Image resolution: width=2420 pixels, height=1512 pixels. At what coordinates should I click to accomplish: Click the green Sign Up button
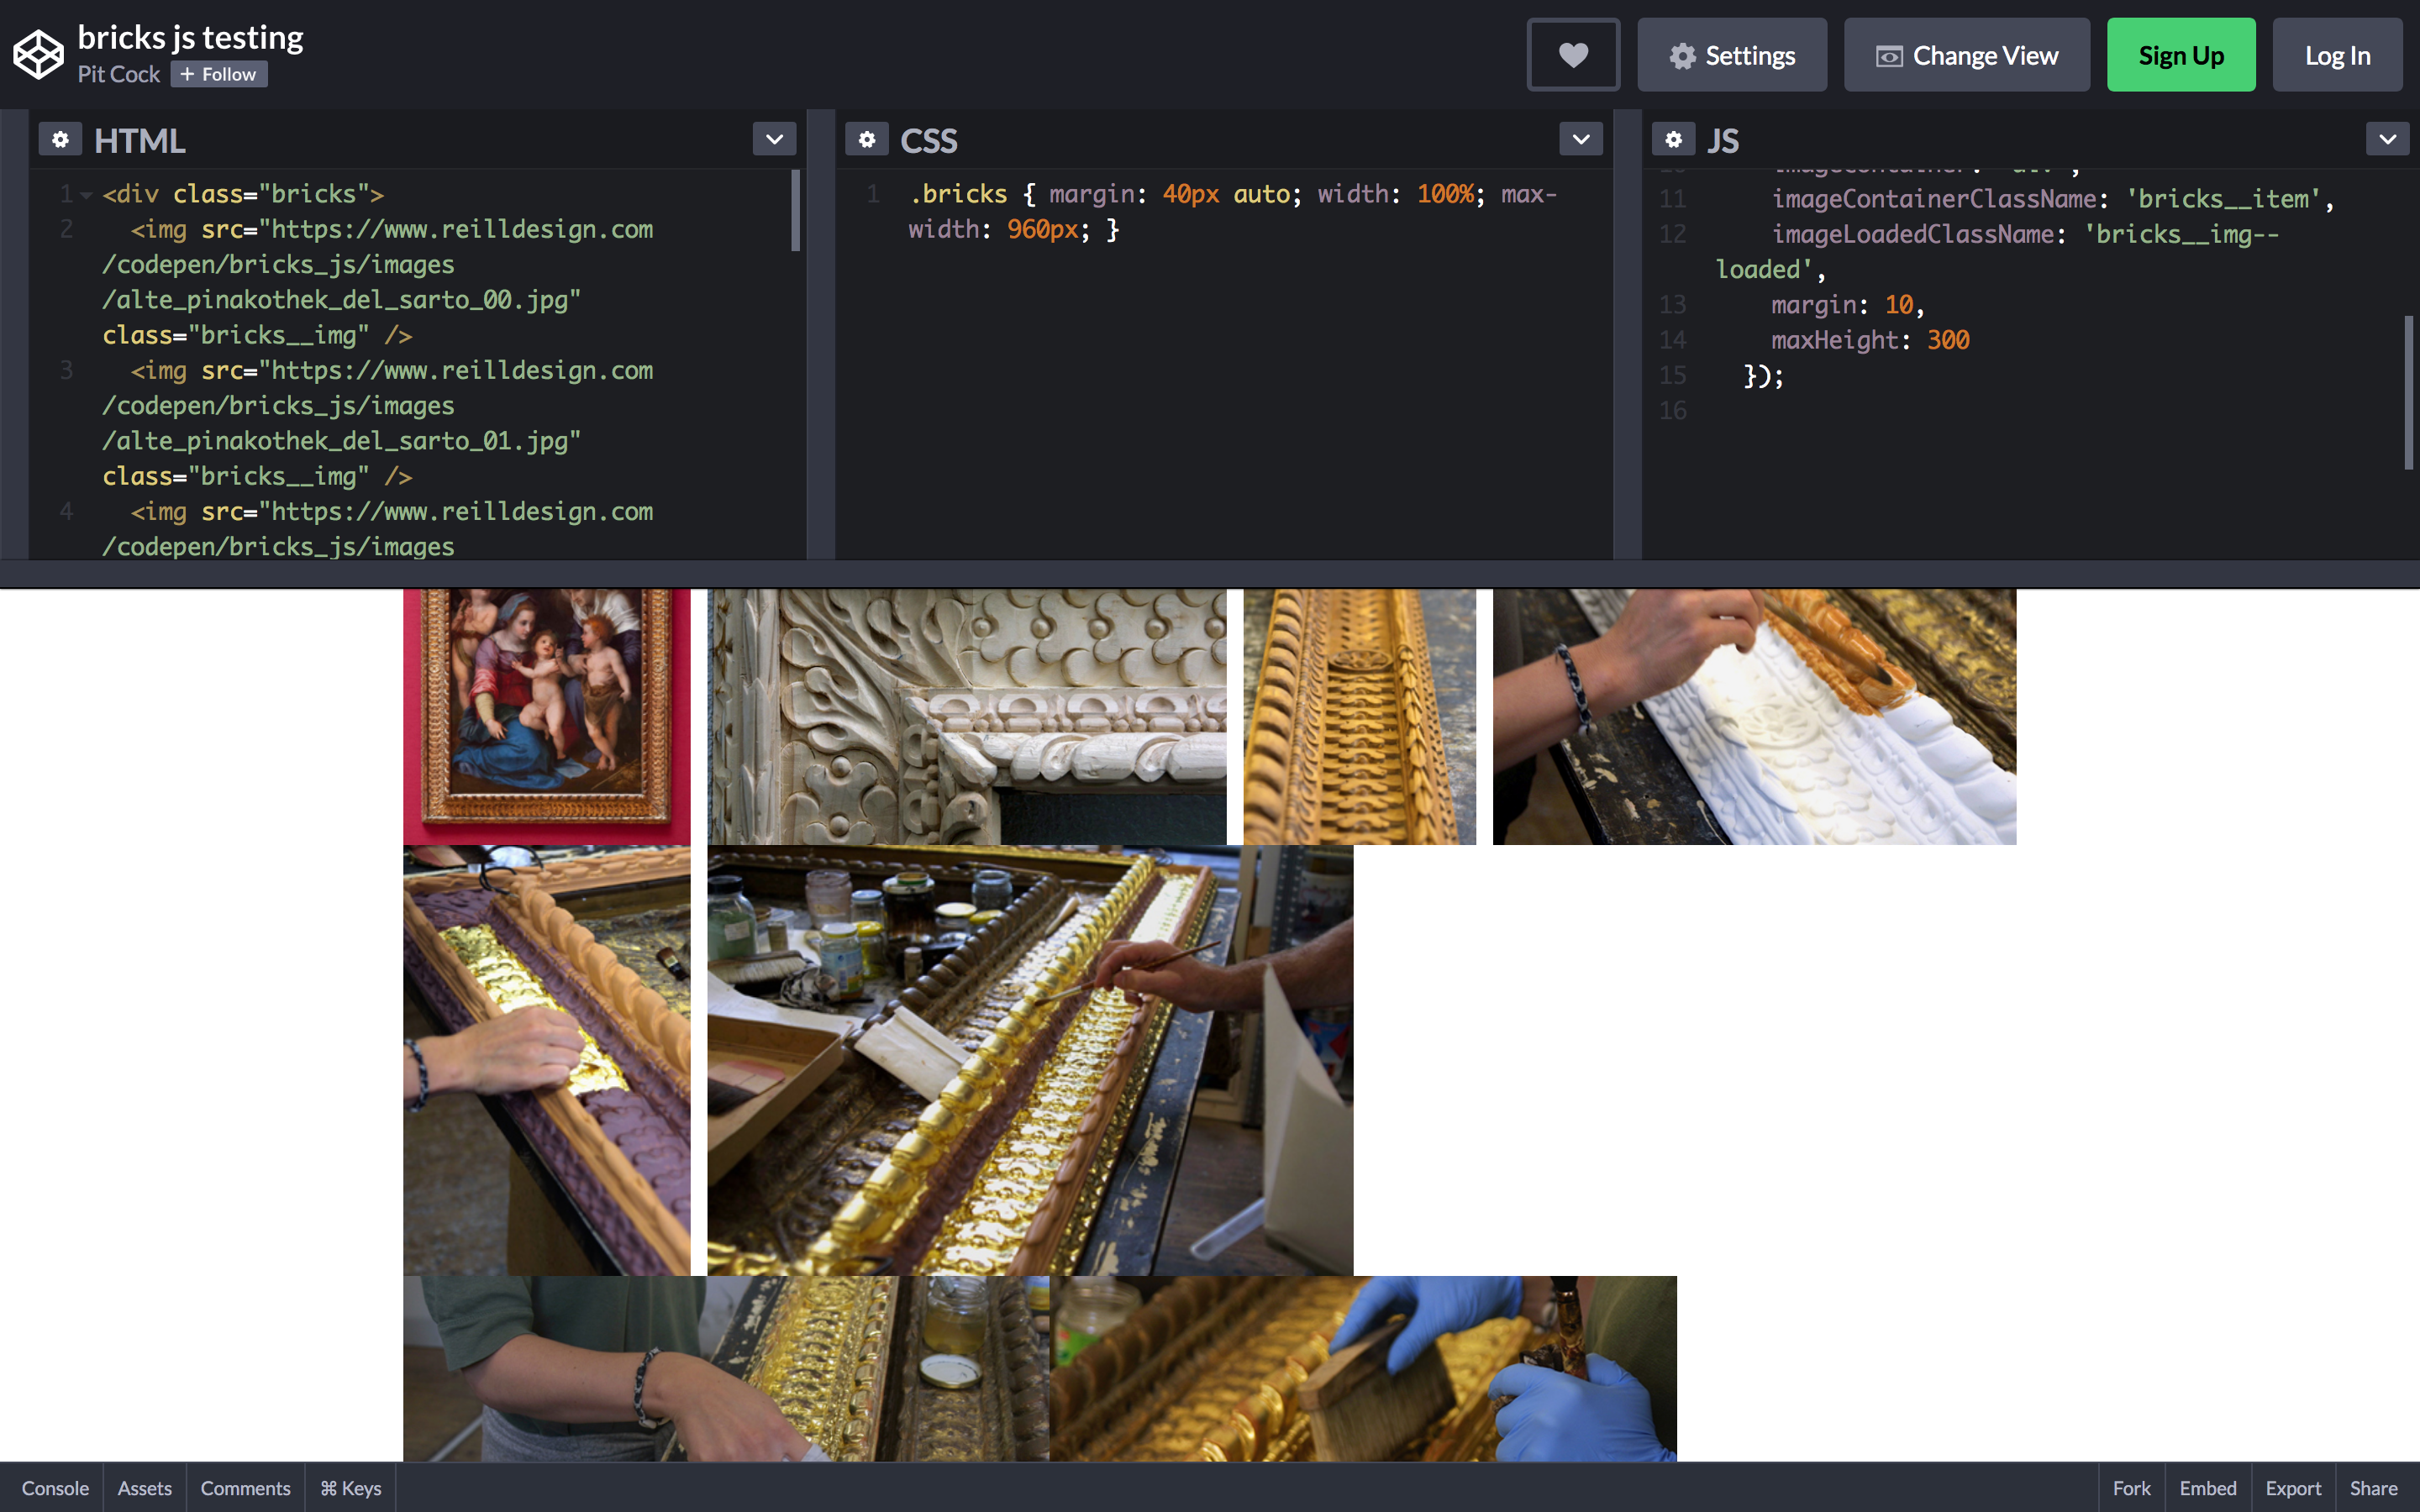pyautogui.click(x=2180, y=55)
